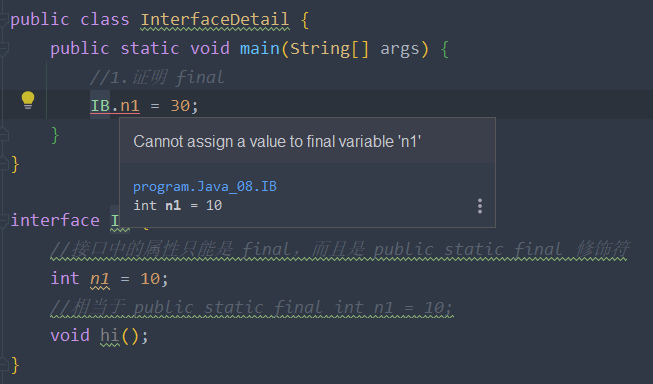The height and width of the screenshot is (384, 653).
Task: Collapse the main method fold marker
Action: [3, 49]
